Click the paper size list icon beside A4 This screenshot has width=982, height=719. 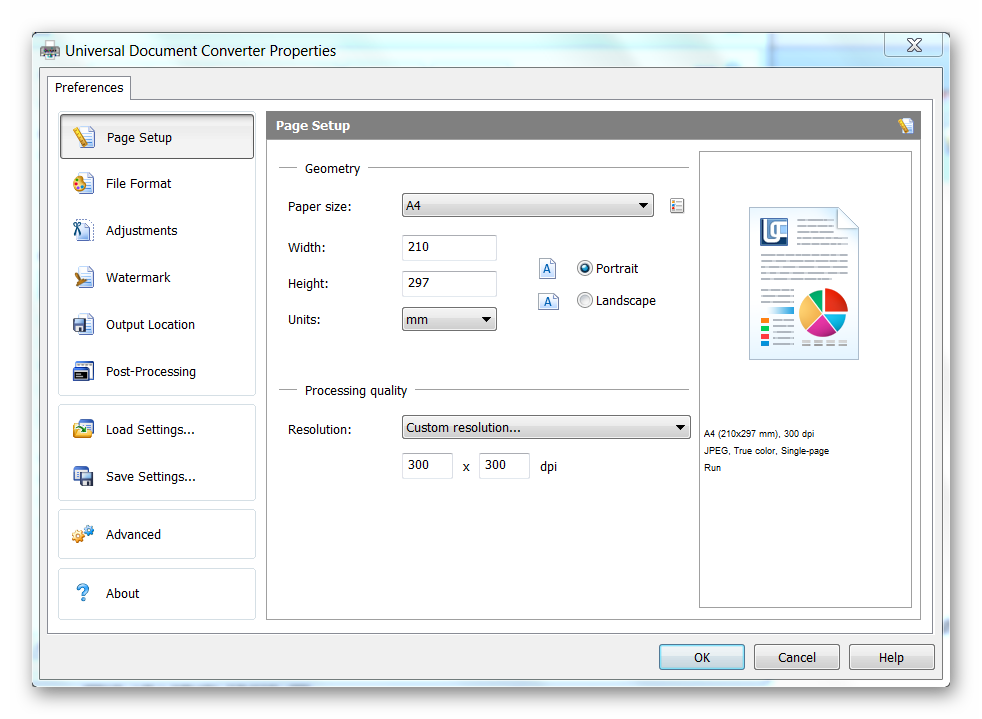coord(677,205)
